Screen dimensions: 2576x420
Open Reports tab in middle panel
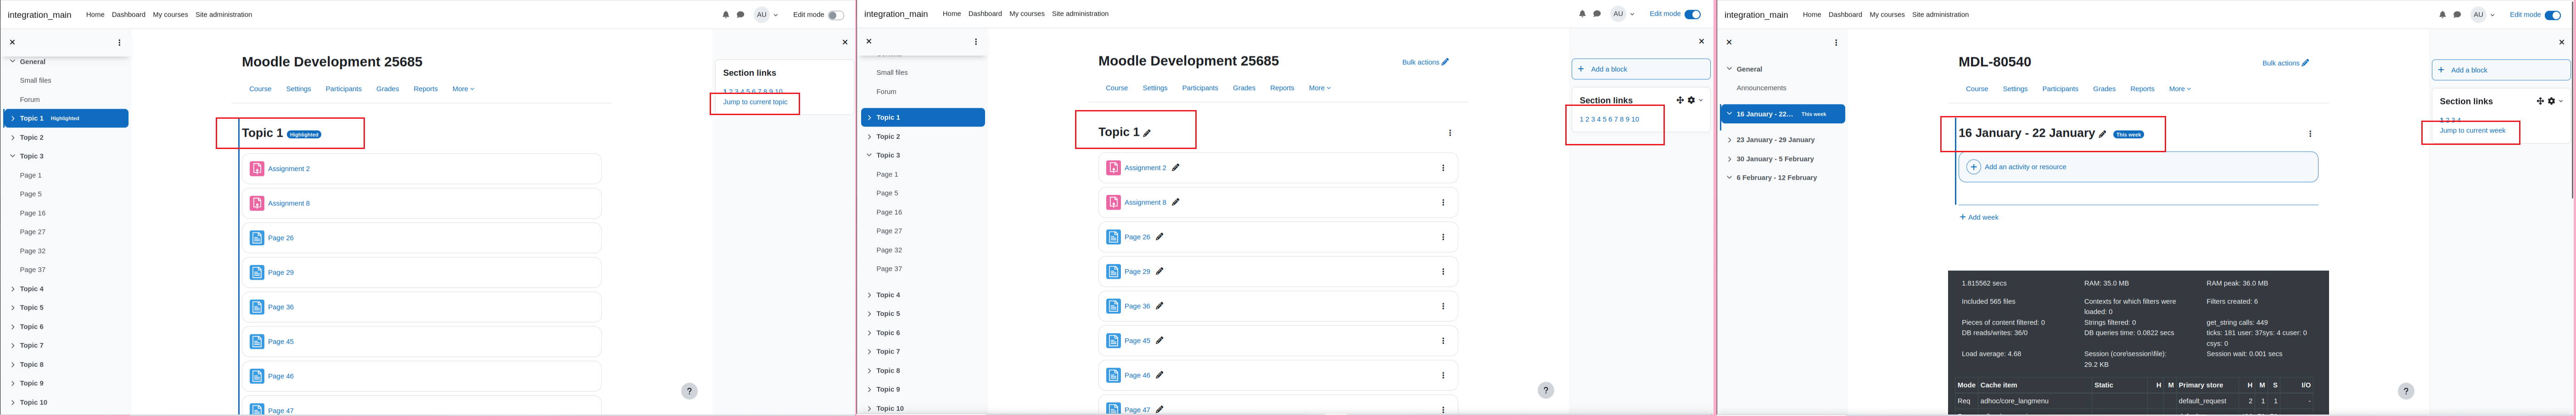tap(1282, 88)
